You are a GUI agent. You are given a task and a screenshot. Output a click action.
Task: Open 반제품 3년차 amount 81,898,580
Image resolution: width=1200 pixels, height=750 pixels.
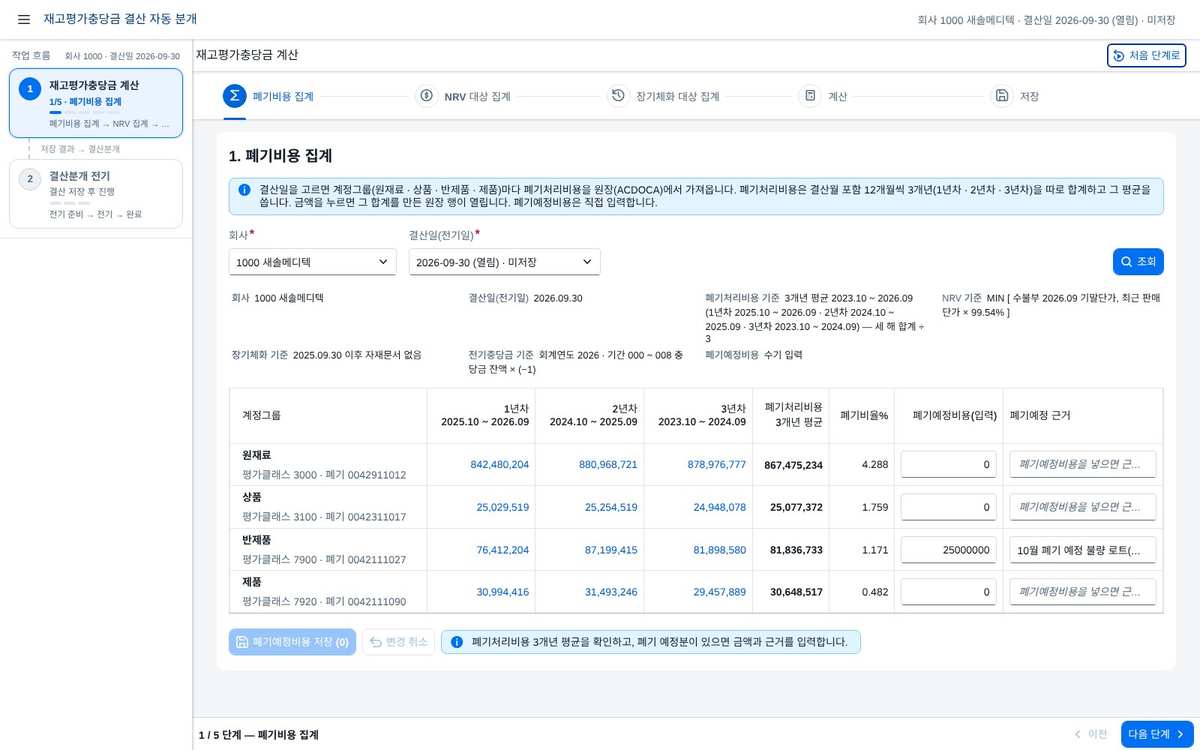tap(719, 549)
